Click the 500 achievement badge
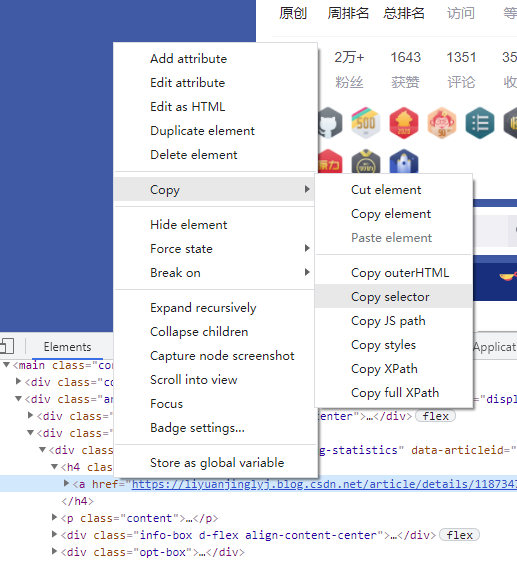Screen dimensions: 517x561 [x=366, y=123]
